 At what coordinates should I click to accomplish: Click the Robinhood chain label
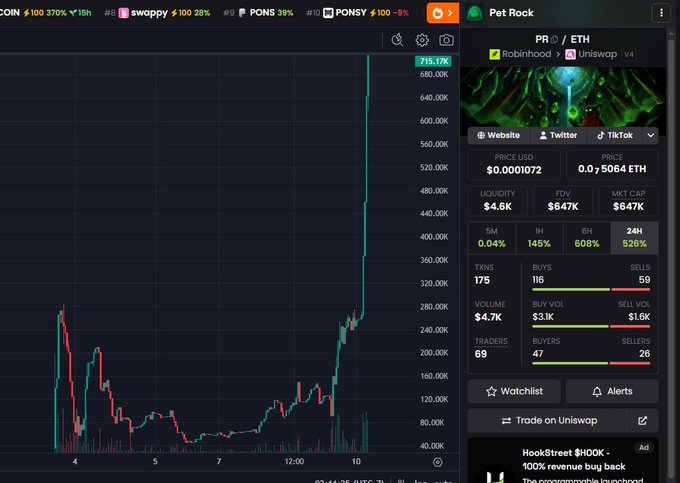(526, 54)
